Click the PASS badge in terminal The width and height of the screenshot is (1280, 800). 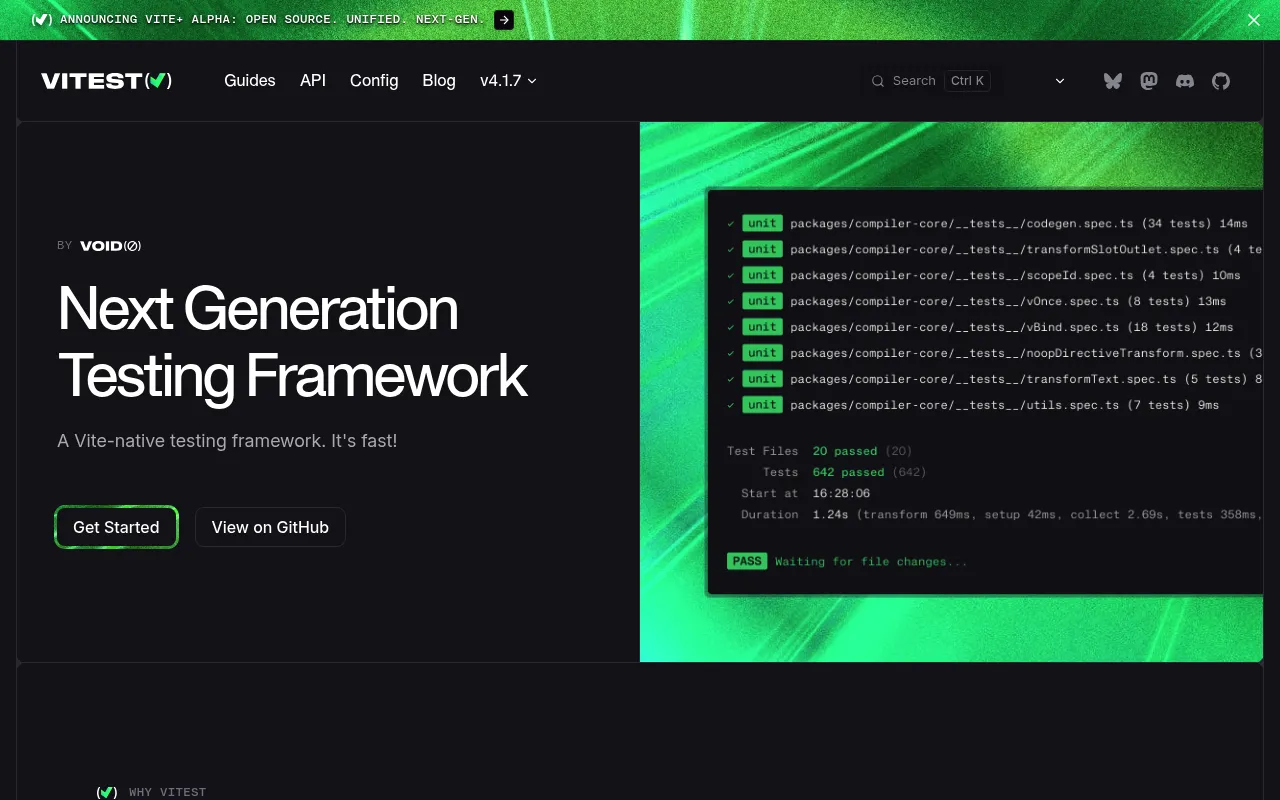(747, 561)
